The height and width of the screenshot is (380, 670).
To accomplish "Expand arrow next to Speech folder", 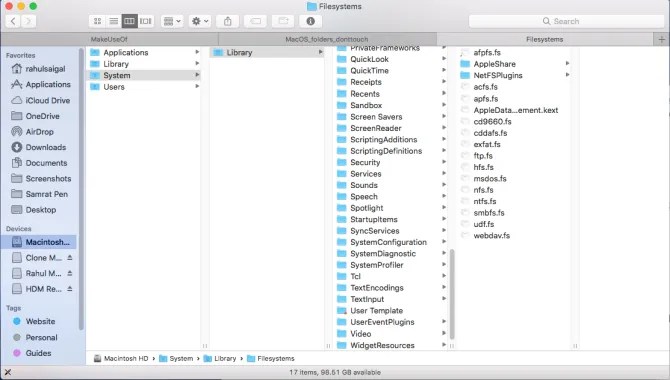I will point(444,197).
